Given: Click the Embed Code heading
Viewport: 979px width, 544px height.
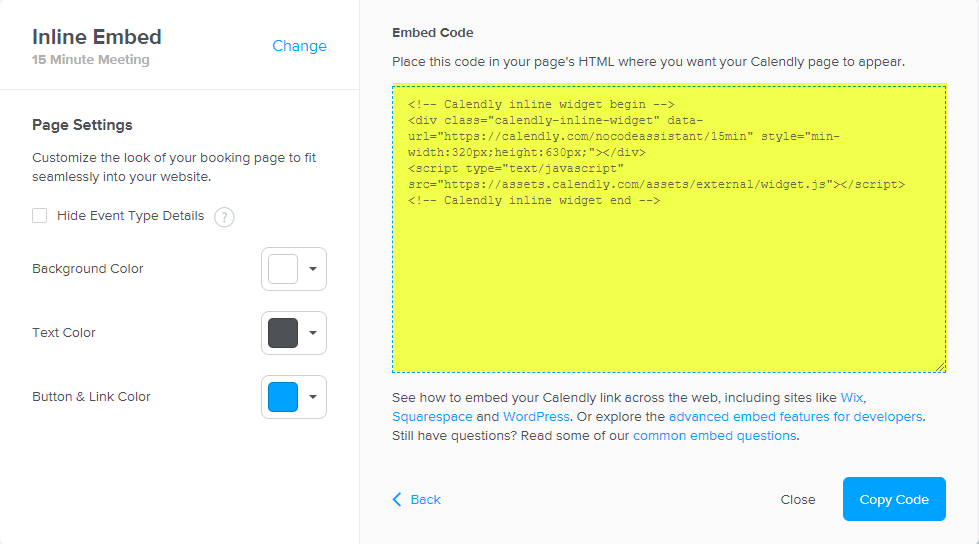Looking at the screenshot, I should pos(433,32).
